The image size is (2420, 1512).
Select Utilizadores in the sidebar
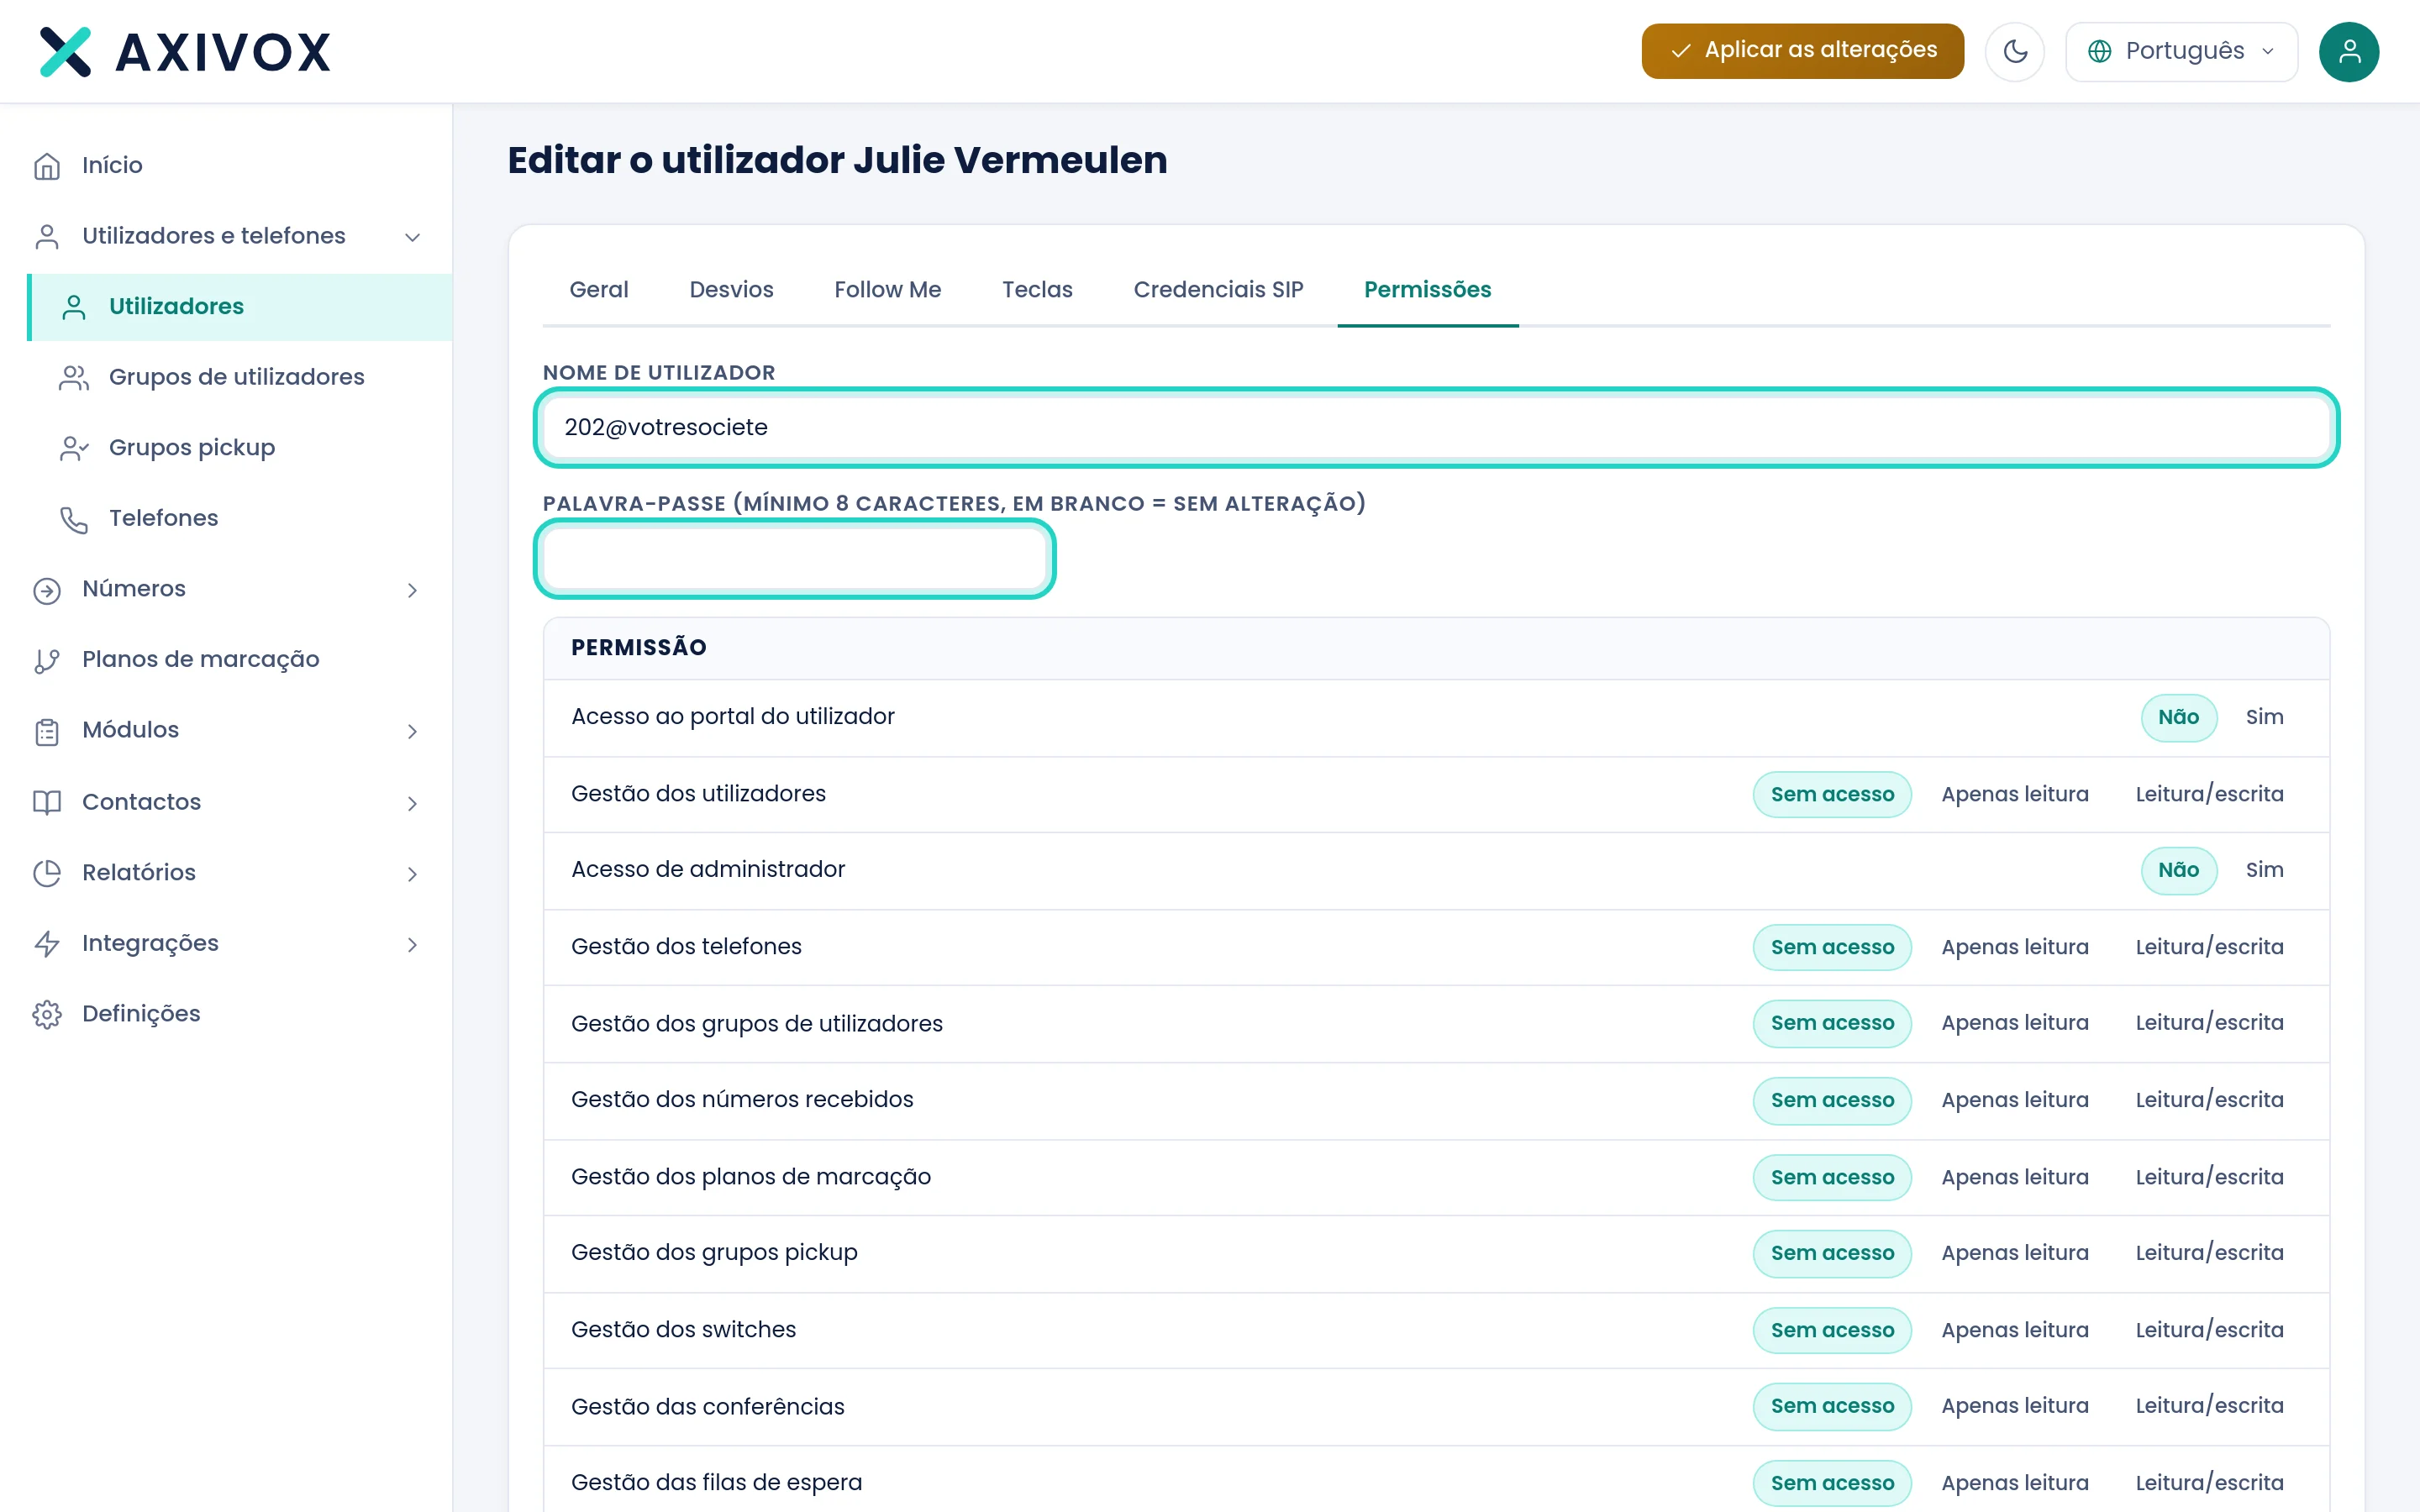coord(240,307)
